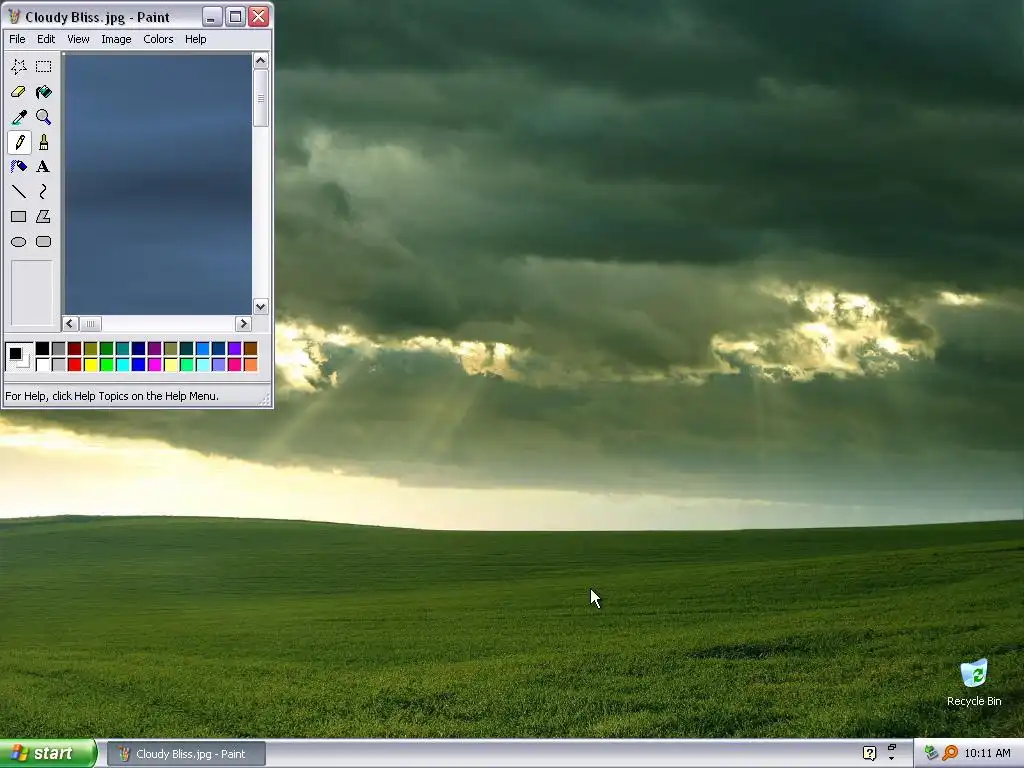Pick the magenta color swatch
Image resolution: width=1024 pixels, height=768 pixels.
155,364
